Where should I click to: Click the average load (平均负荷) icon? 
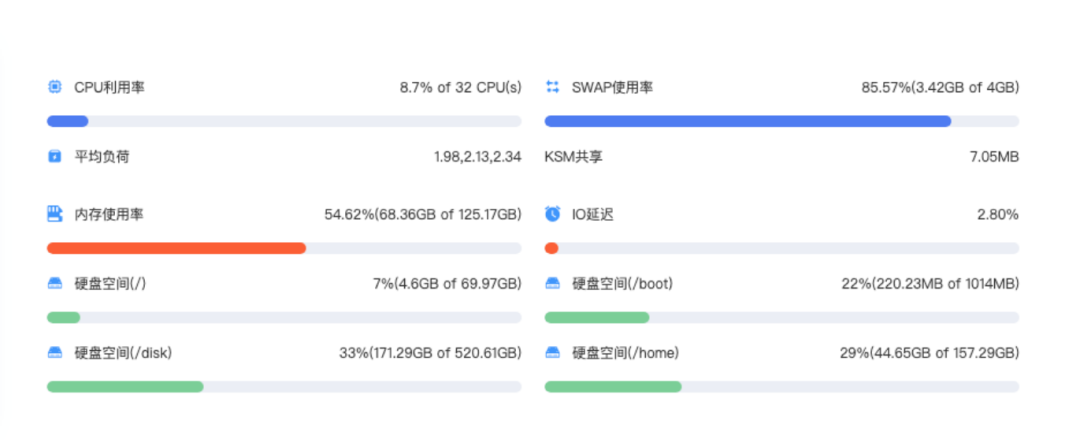pos(54,157)
